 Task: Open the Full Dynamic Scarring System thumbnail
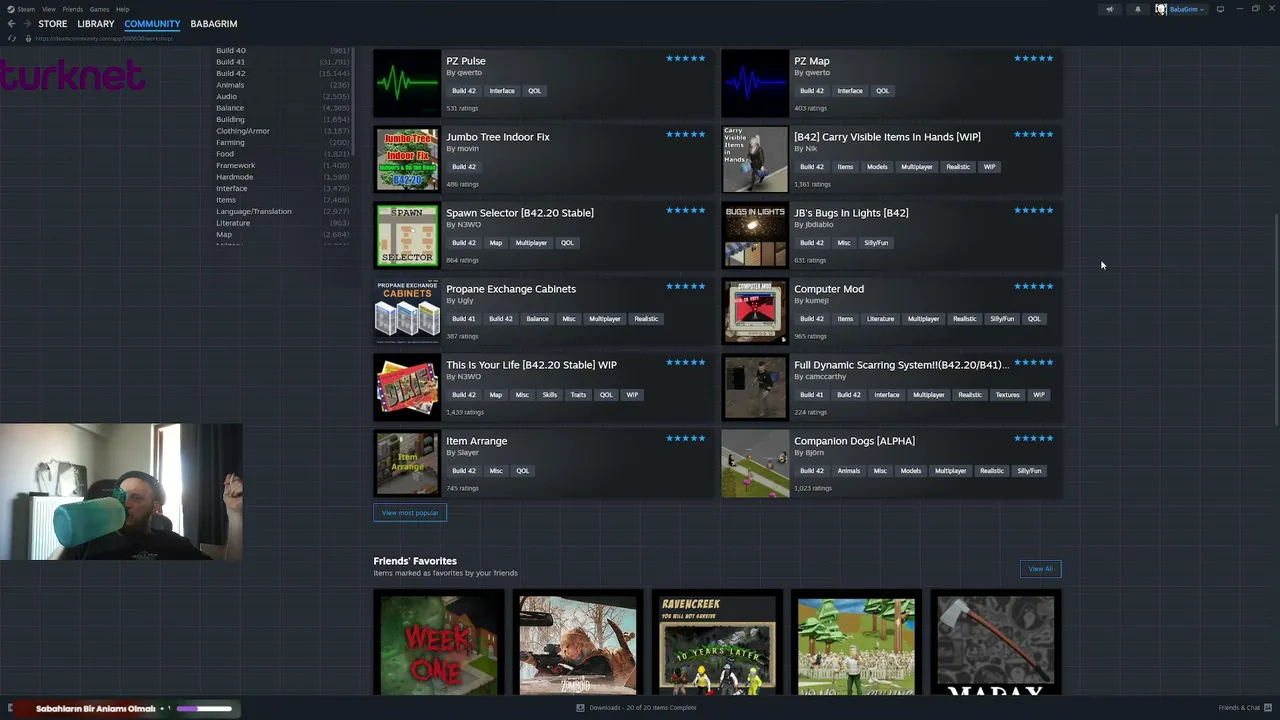tap(755, 387)
